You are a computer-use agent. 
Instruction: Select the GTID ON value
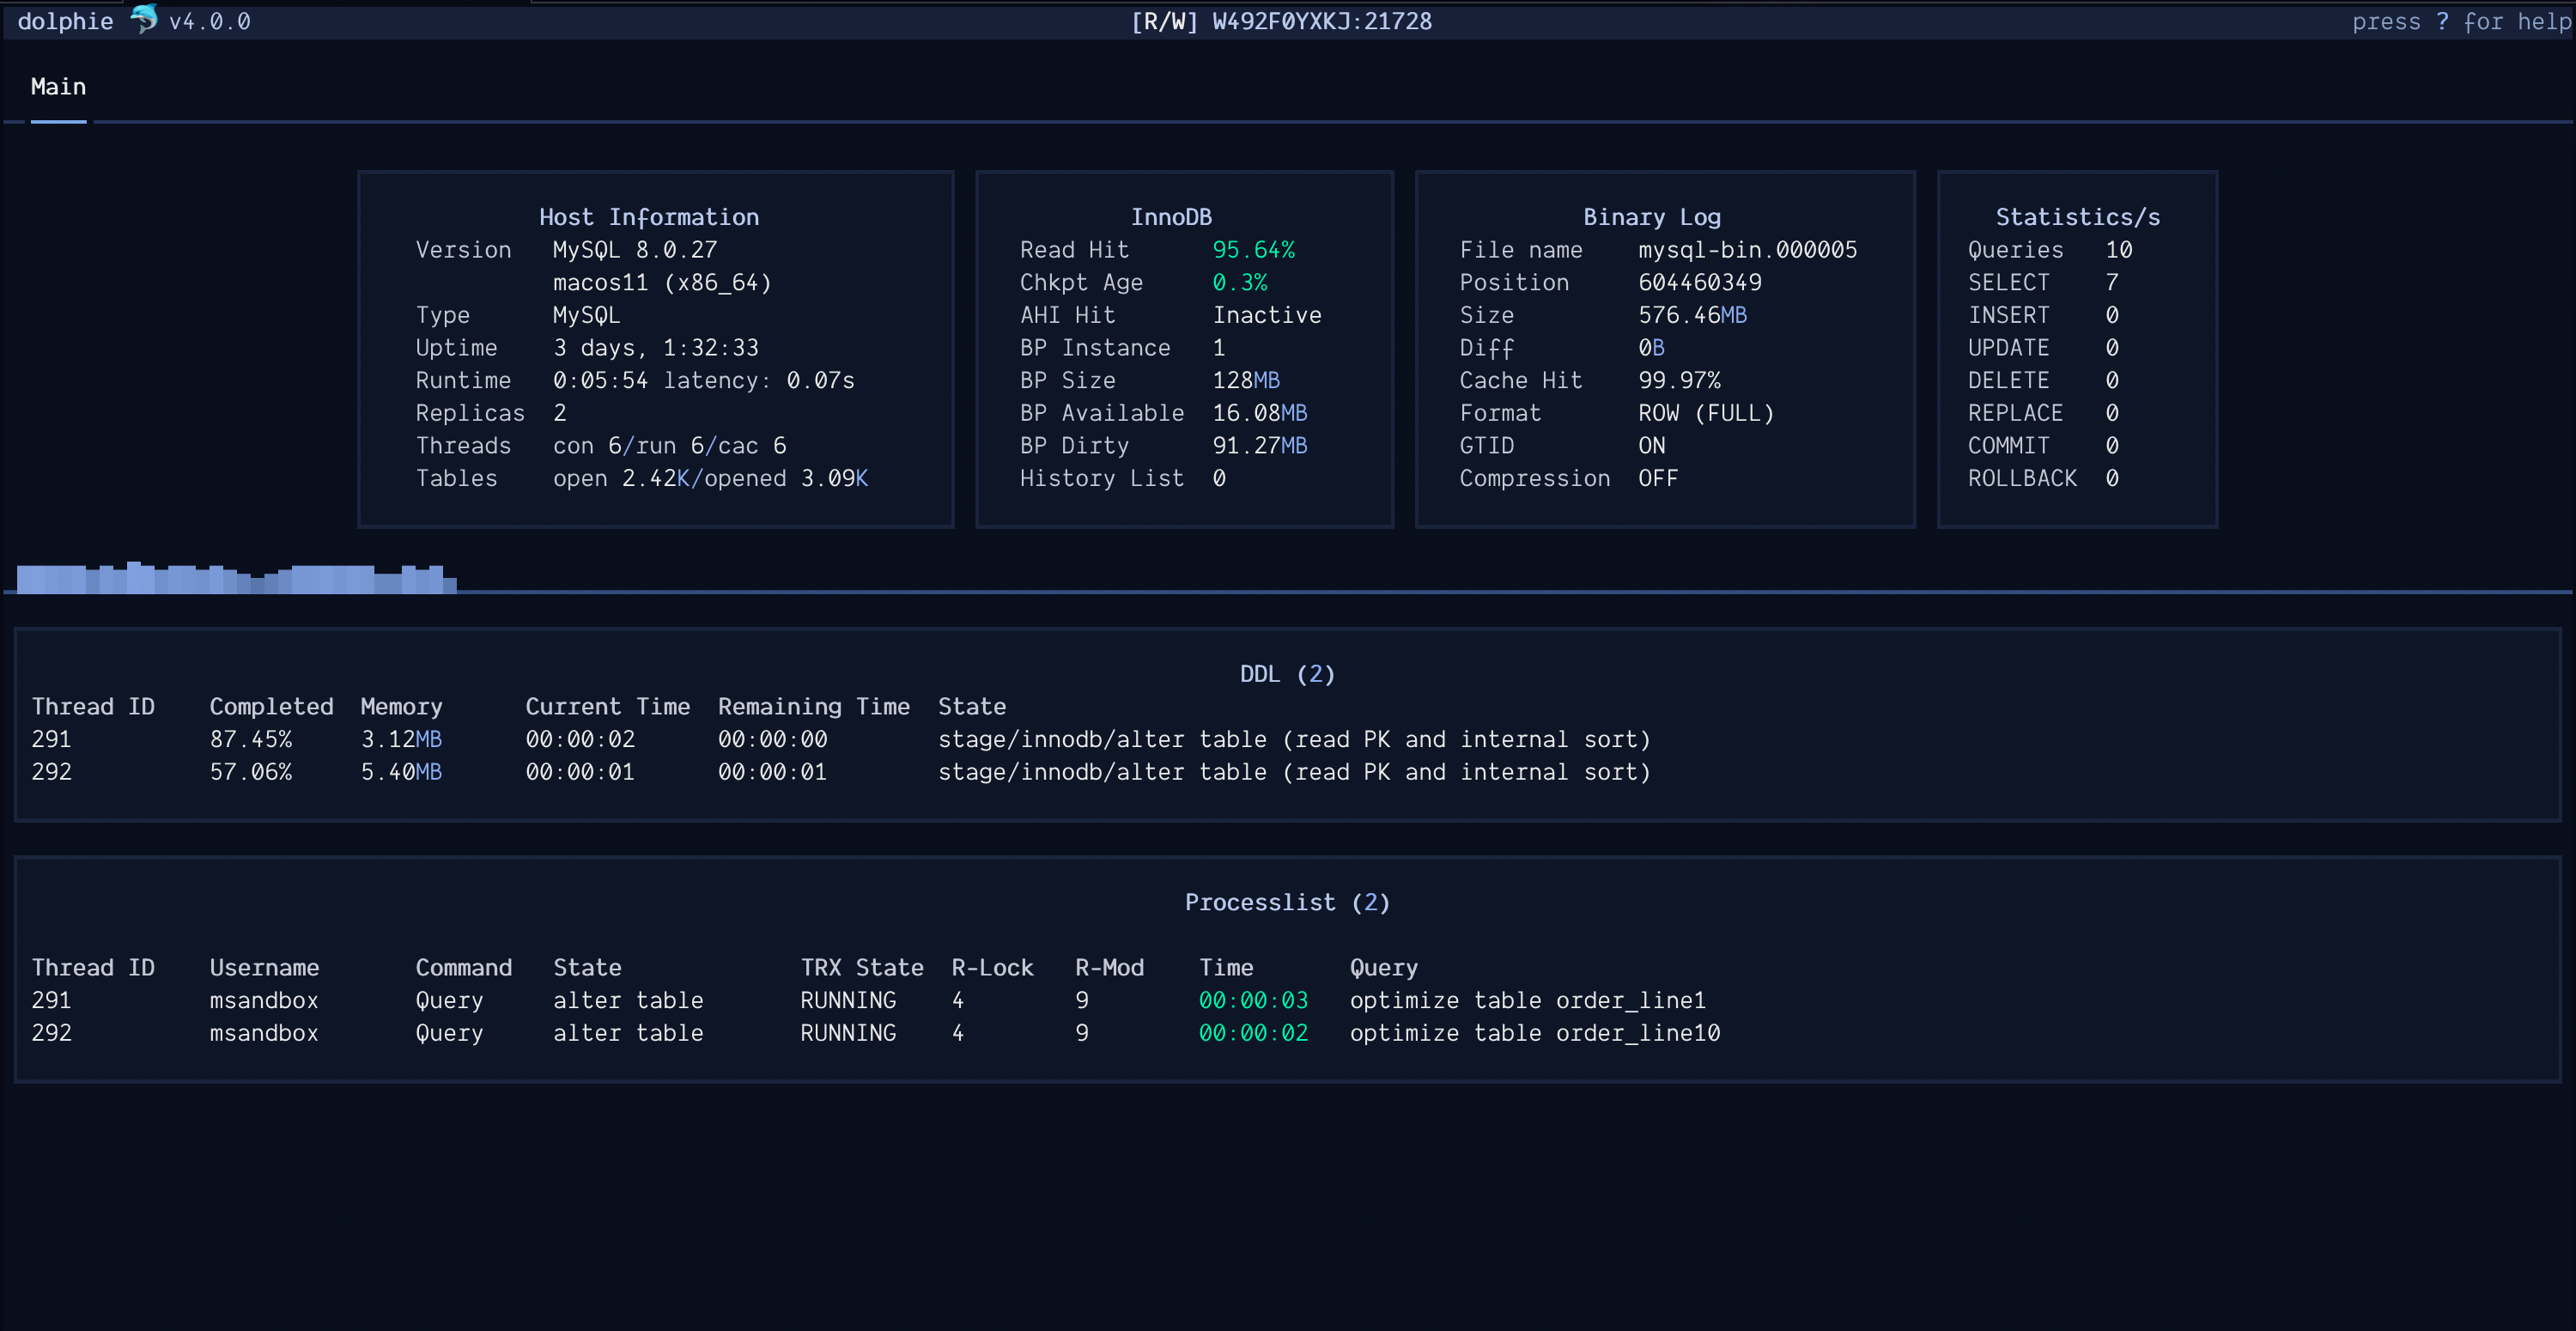(1651, 445)
